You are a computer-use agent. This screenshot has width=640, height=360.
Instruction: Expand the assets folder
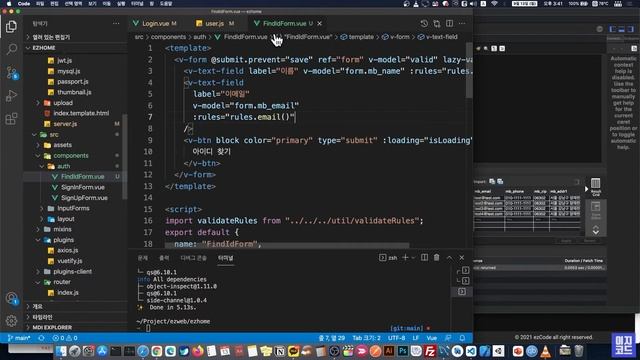coord(62,145)
